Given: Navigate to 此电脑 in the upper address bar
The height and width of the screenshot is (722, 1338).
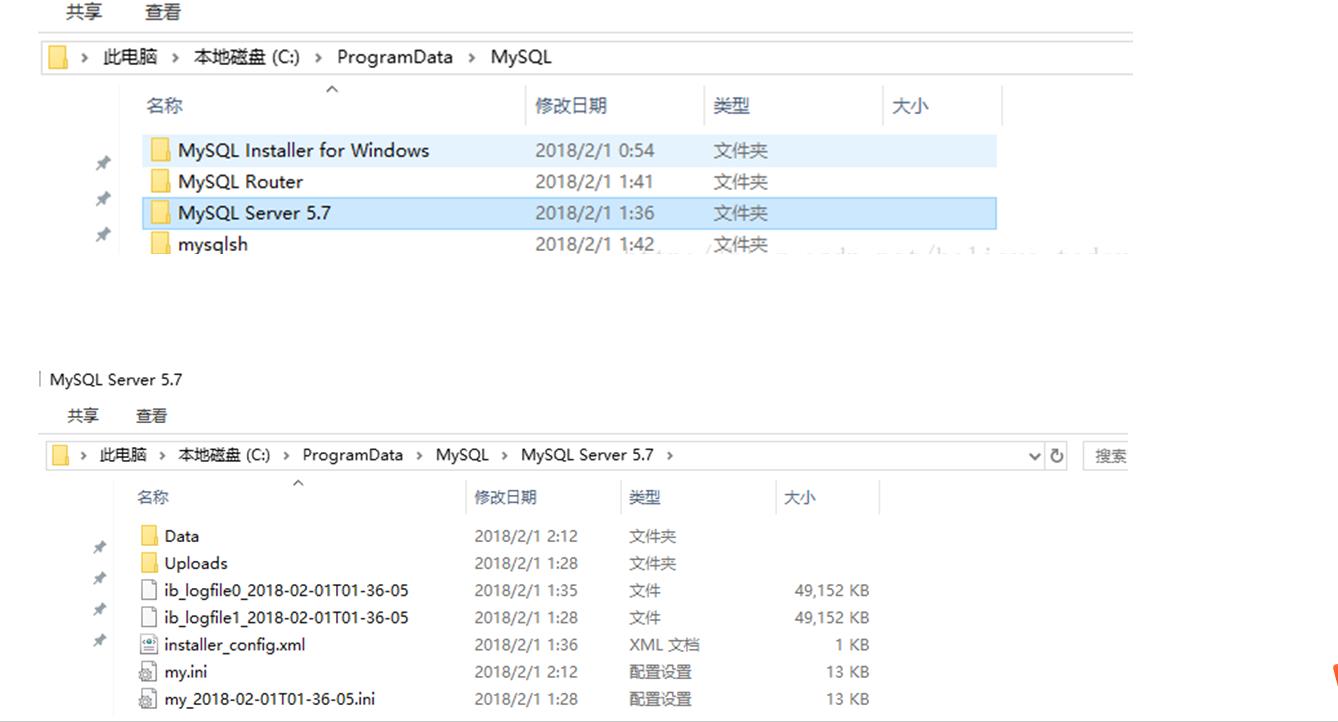Looking at the screenshot, I should (130, 57).
